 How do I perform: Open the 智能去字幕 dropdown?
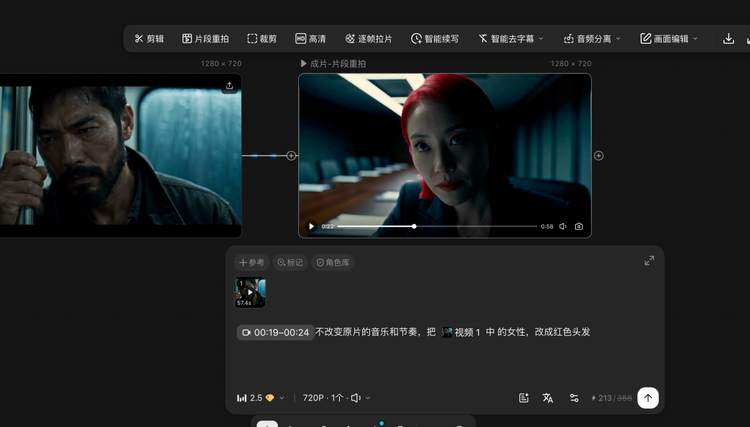coord(511,39)
